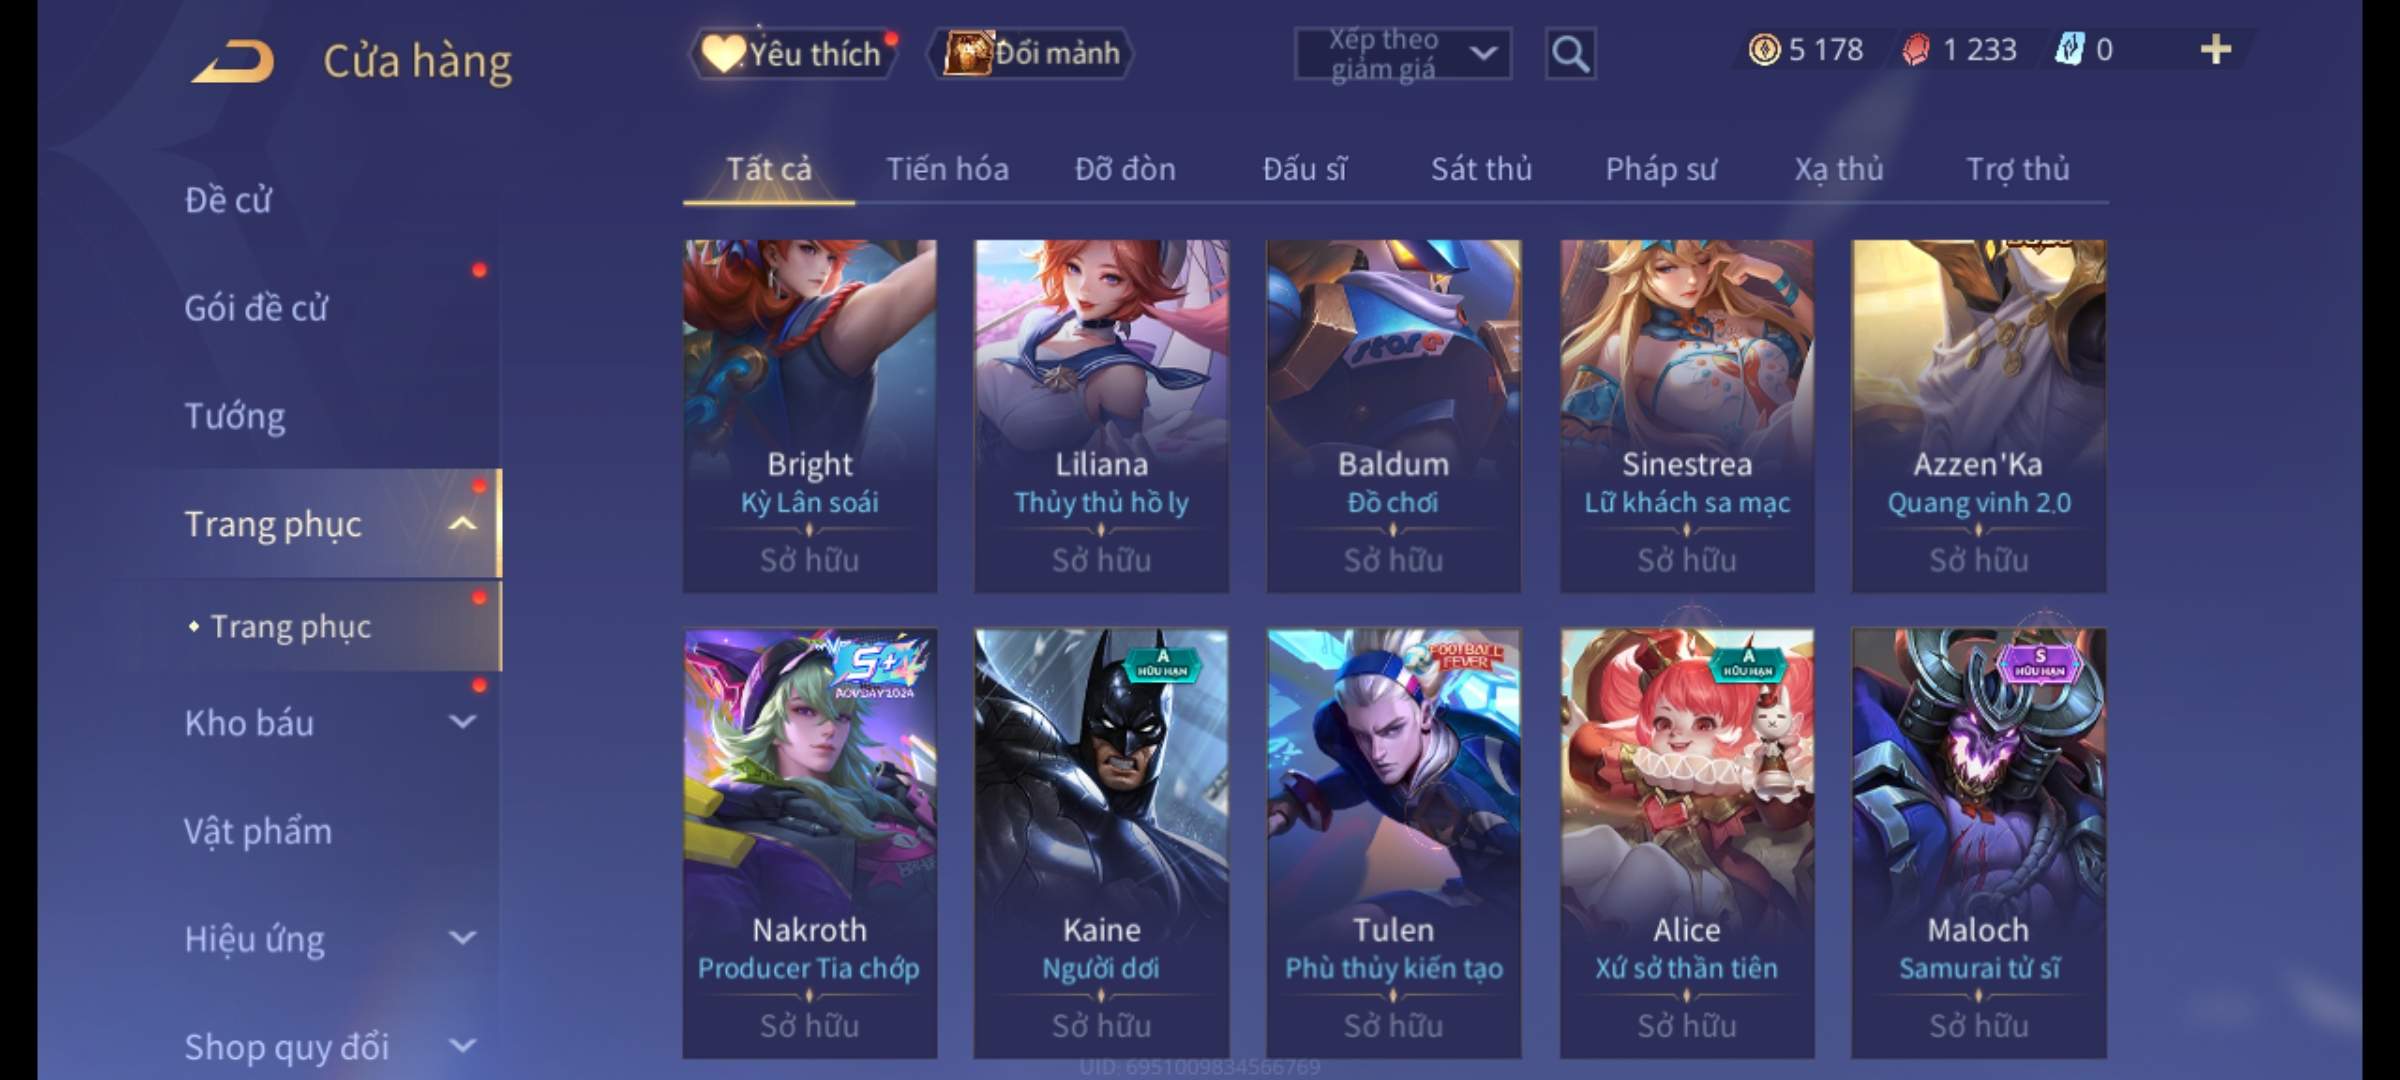Expand the Hiệu ứng sidebar section
Image resolution: width=2400 pixels, height=1080 pixels.
[x=462, y=937]
